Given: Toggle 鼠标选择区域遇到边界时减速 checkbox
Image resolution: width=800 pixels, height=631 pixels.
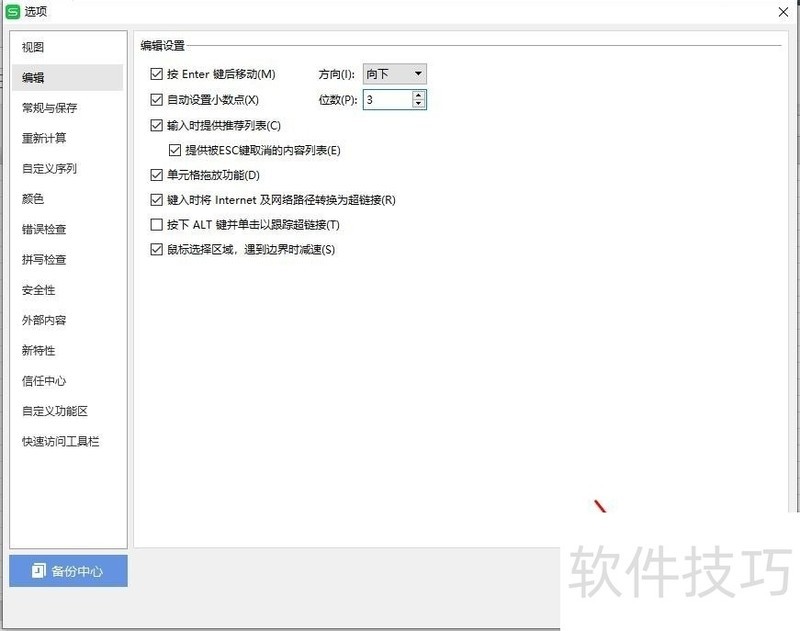Looking at the screenshot, I should click(157, 249).
